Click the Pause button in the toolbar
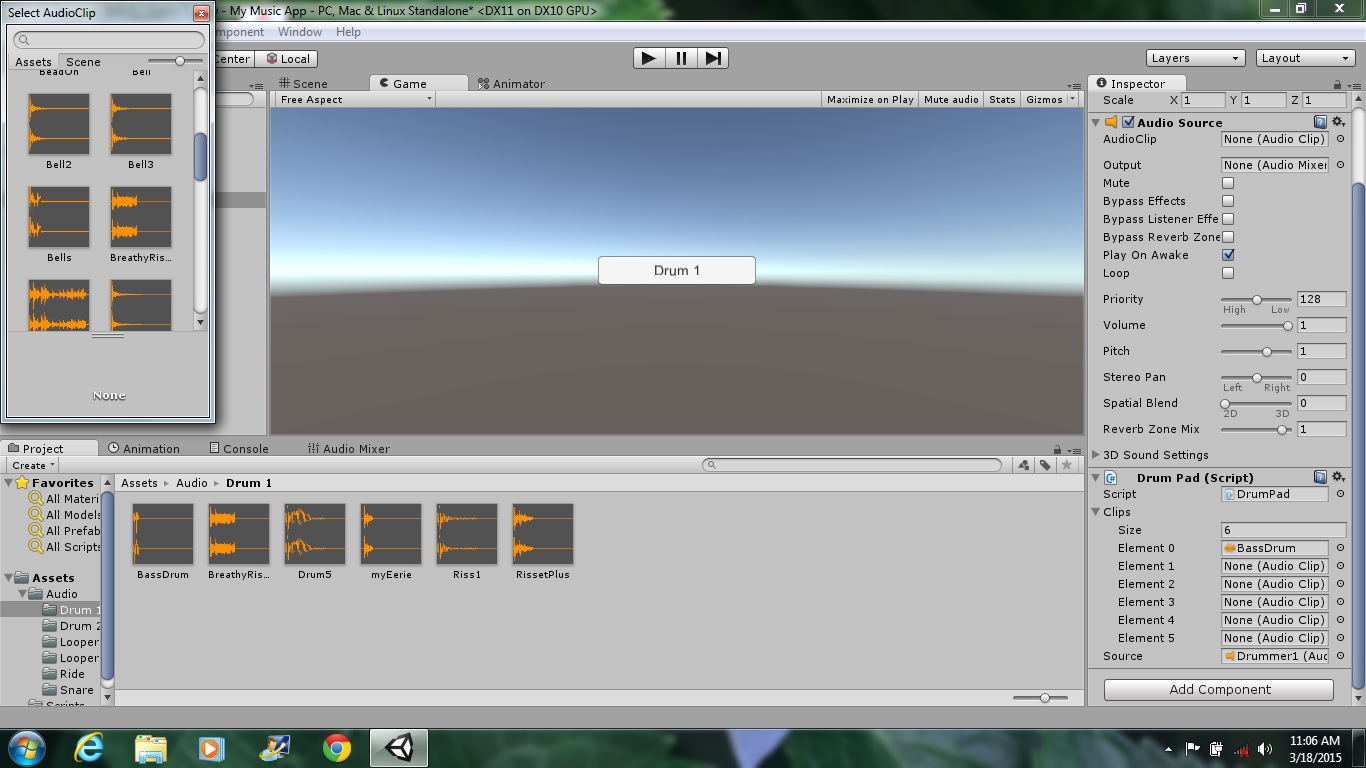 point(681,58)
